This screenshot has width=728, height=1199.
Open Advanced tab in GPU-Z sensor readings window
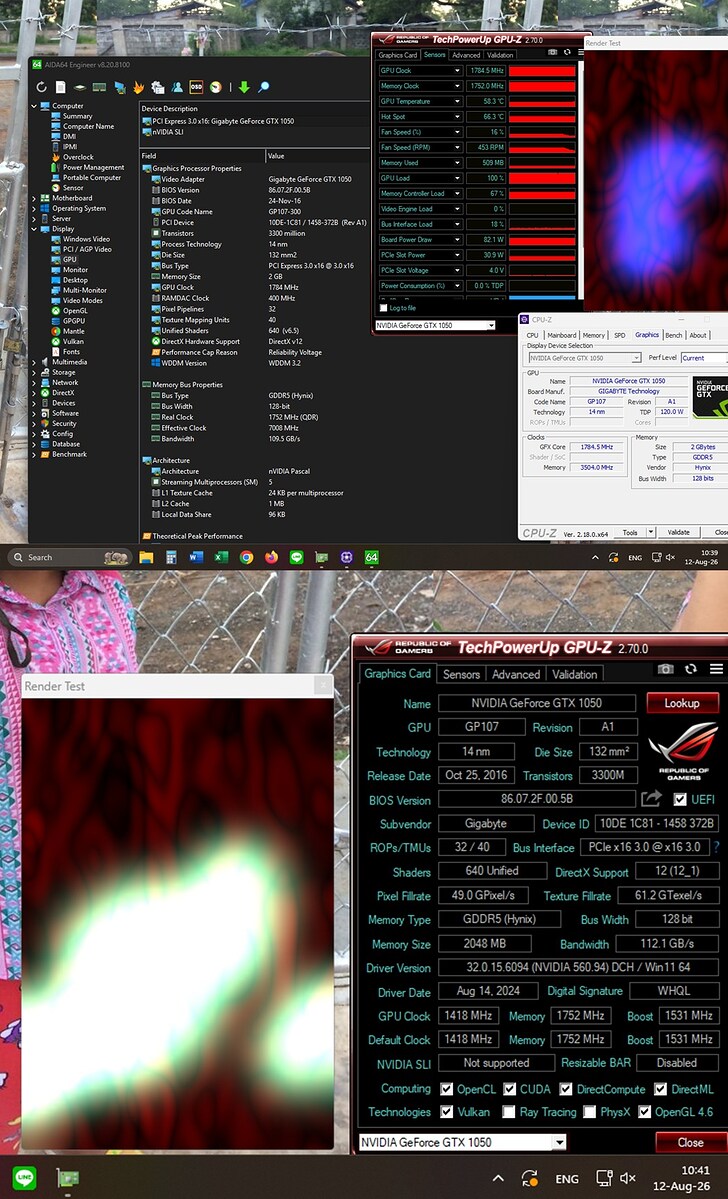click(466, 55)
